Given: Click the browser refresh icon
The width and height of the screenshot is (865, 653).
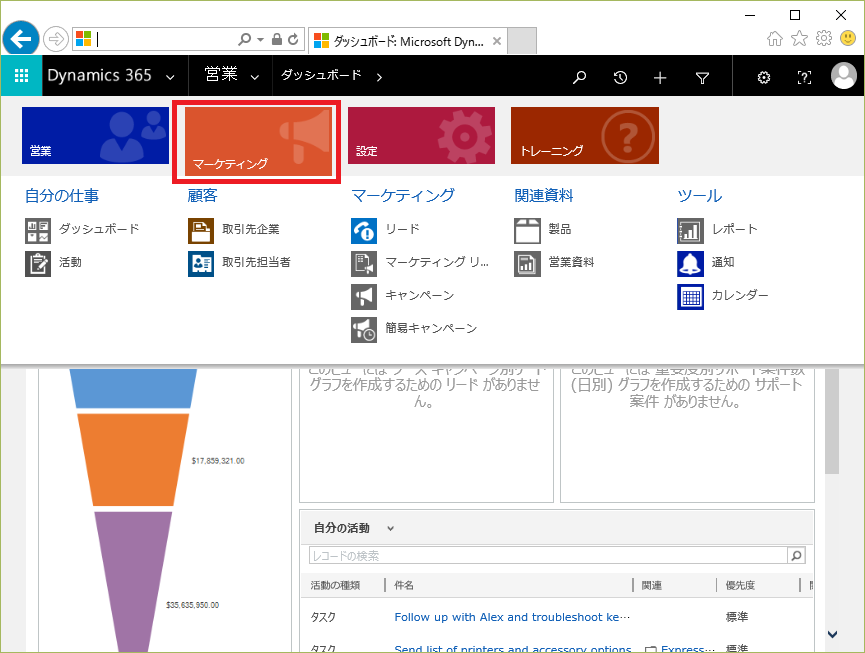Looking at the screenshot, I should (293, 39).
